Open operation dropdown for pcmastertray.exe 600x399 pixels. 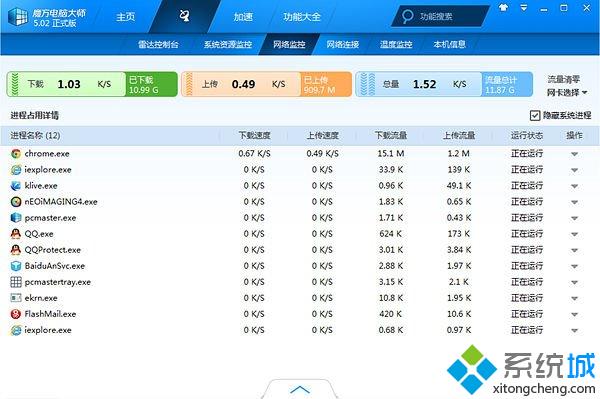(574, 283)
